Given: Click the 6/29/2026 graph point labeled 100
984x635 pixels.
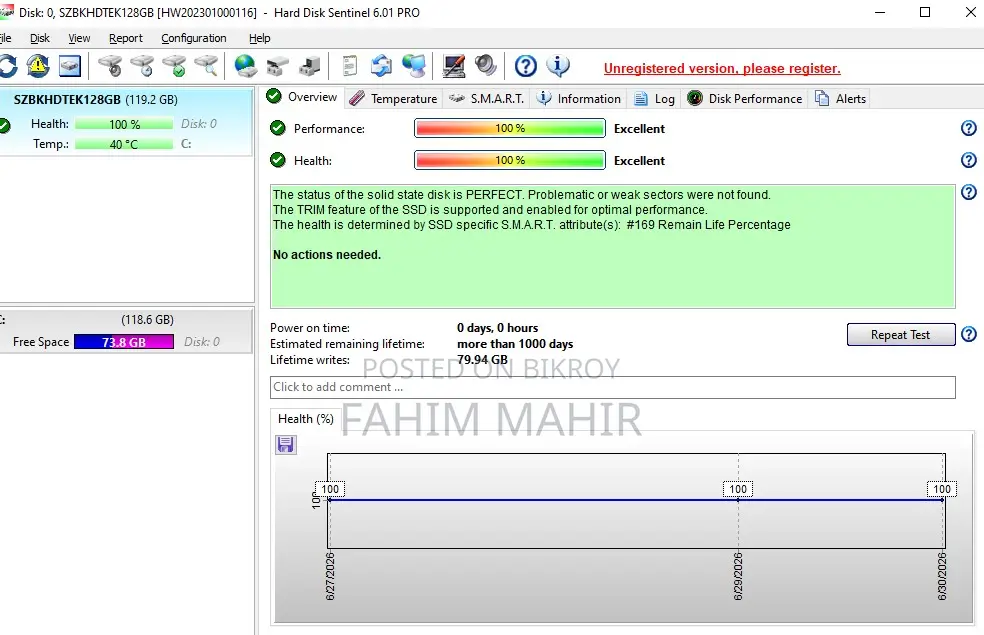Looking at the screenshot, I should coord(738,500).
